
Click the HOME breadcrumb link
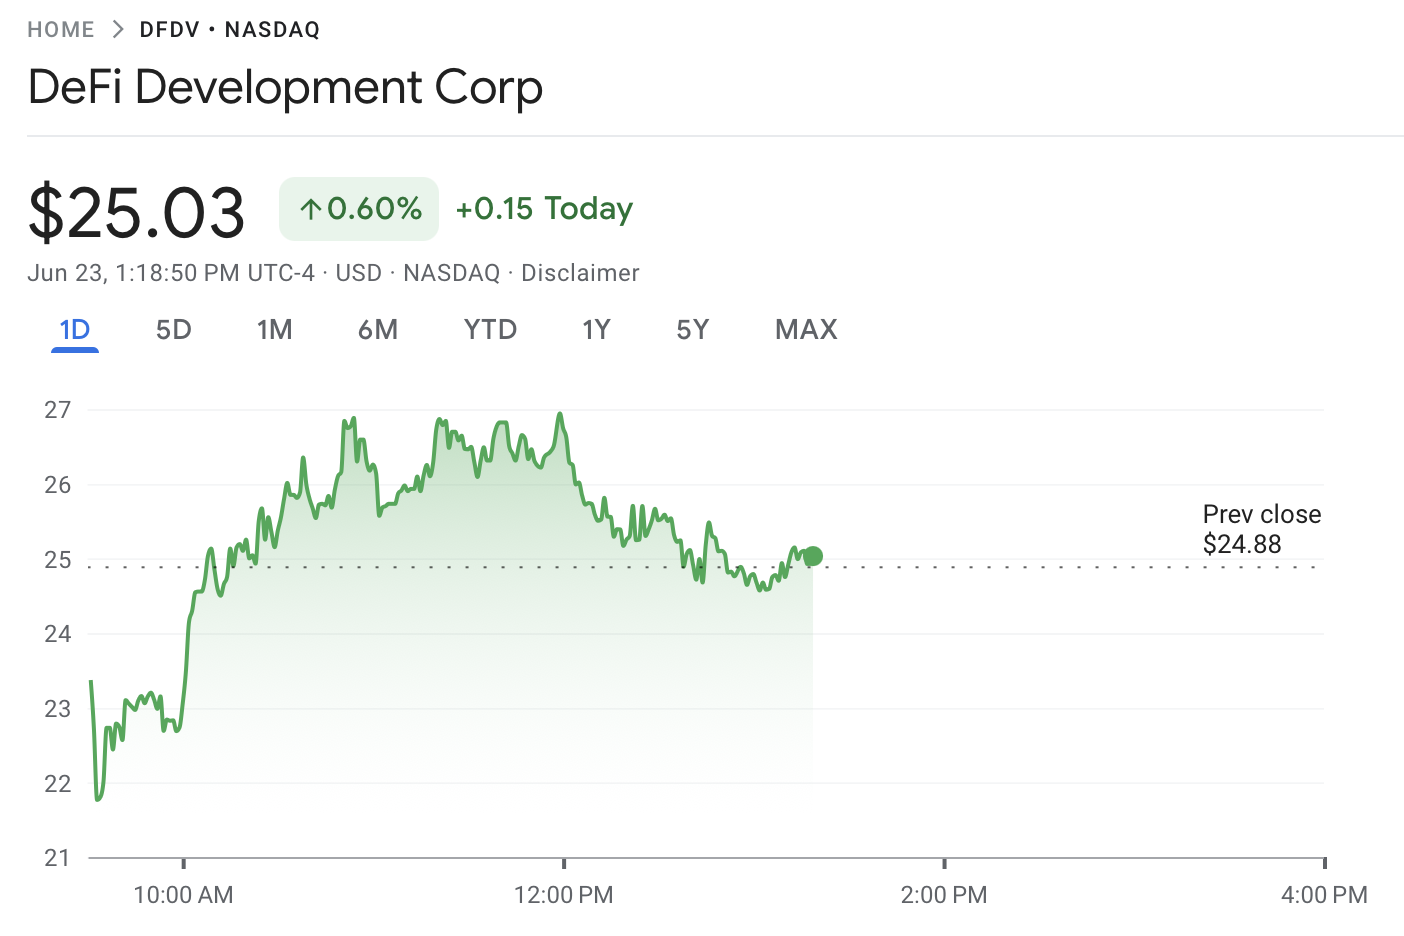point(61,30)
